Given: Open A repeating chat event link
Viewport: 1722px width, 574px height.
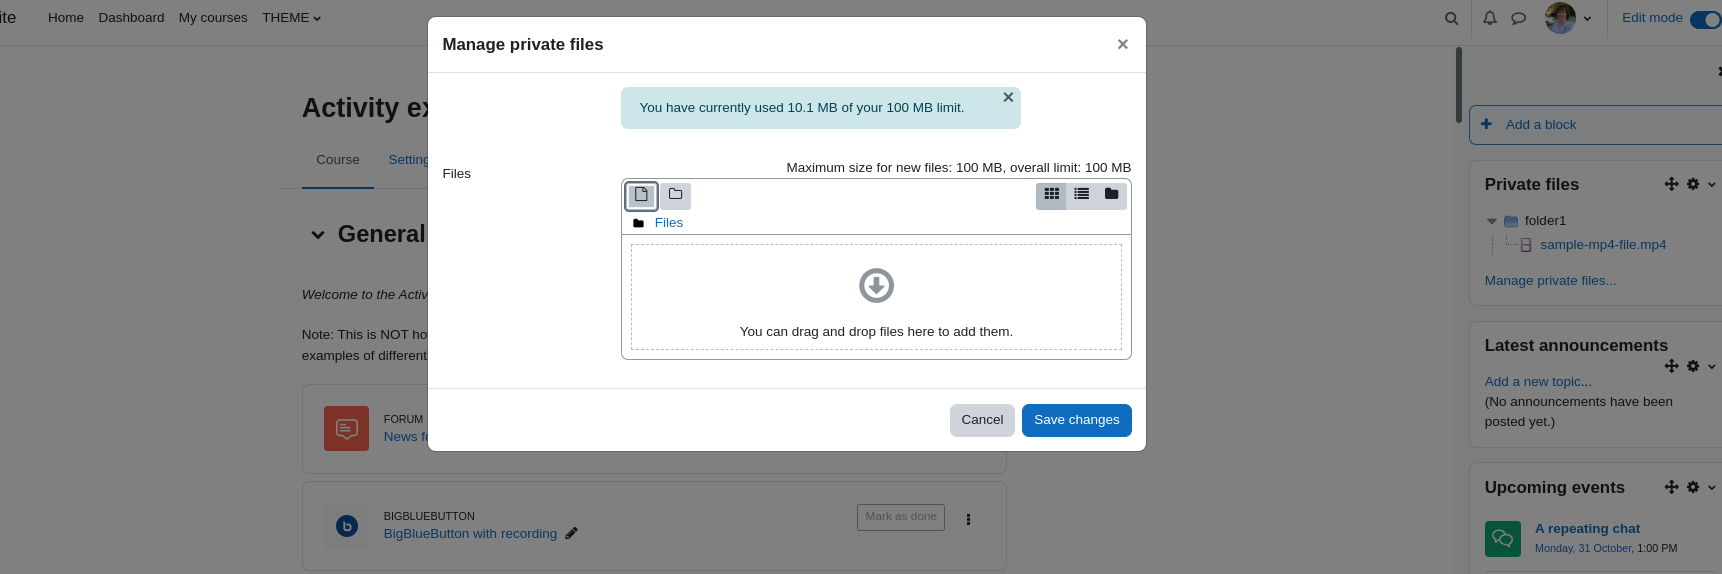Looking at the screenshot, I should coord(1588,529).
